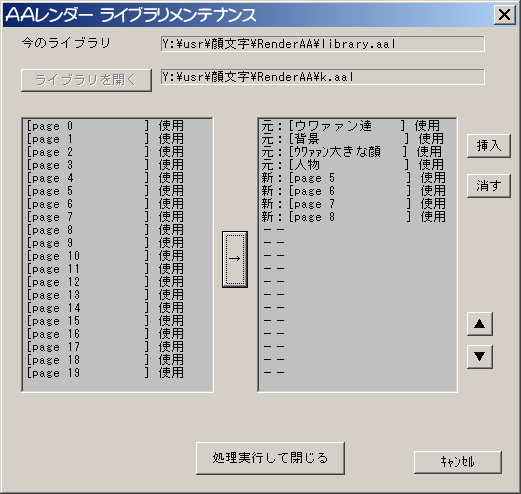Click the 挿入 (insert) button
Screen dimensions: 521x494
point(489,146)
